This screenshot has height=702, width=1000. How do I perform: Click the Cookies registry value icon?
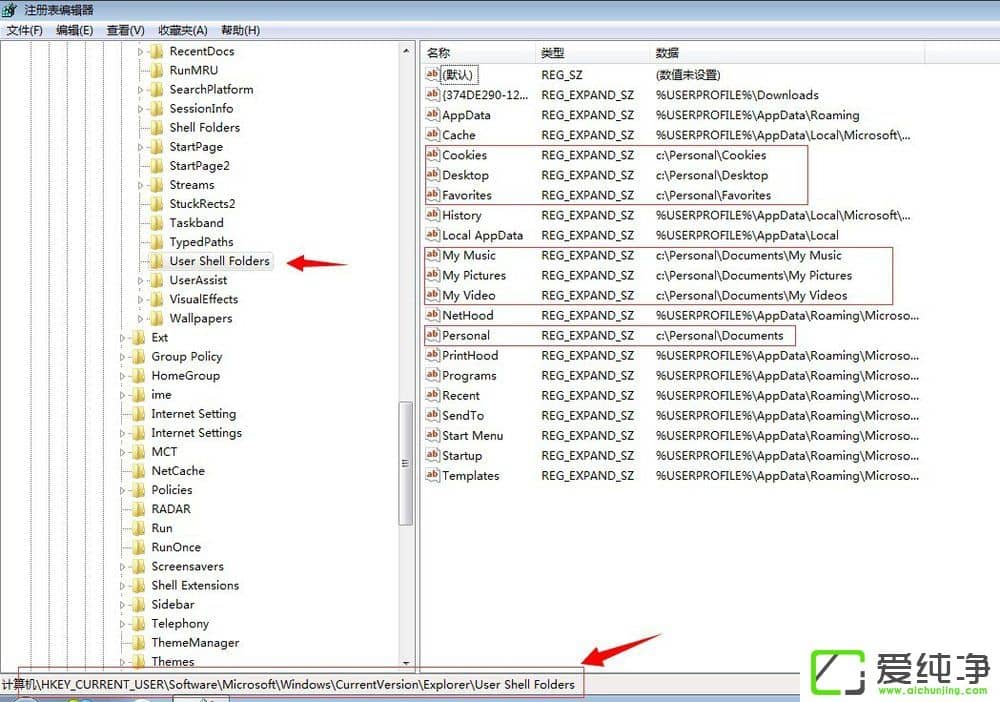coord(433,155)
